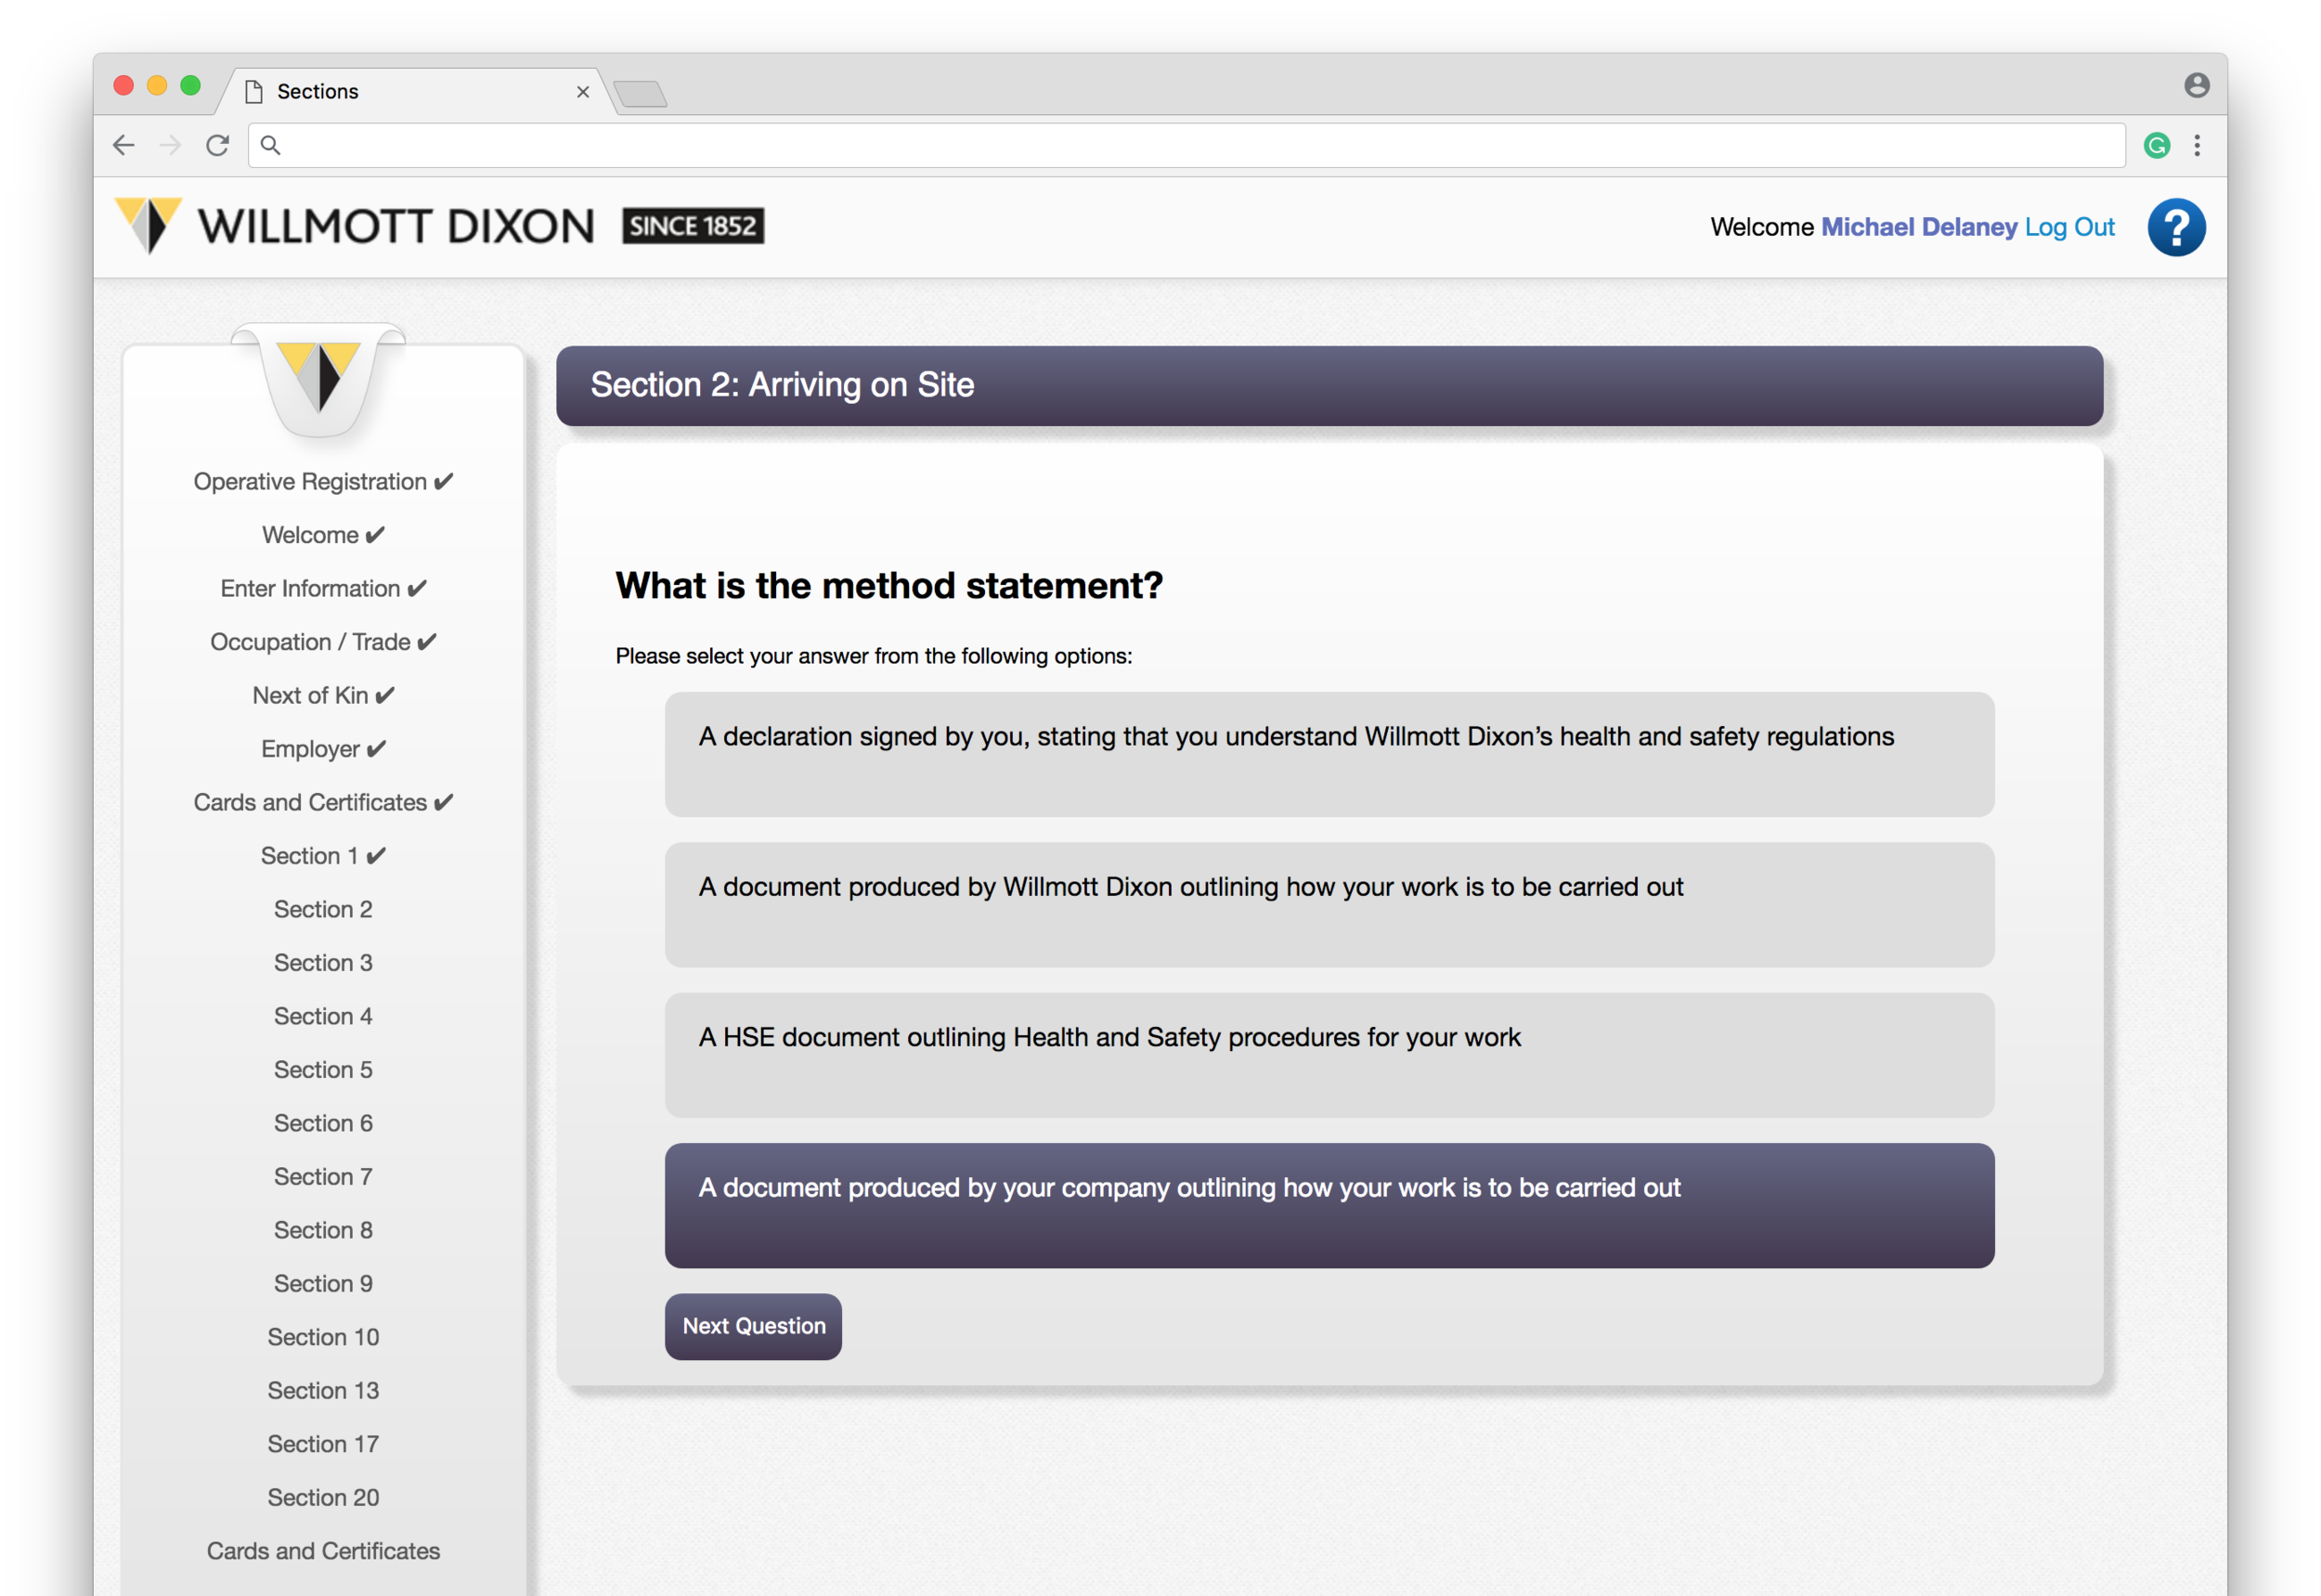Viewport: 2321px width, 1596px height.
Task: Go to Section 2 in the sidebar
Action: (x=323, y=910)
